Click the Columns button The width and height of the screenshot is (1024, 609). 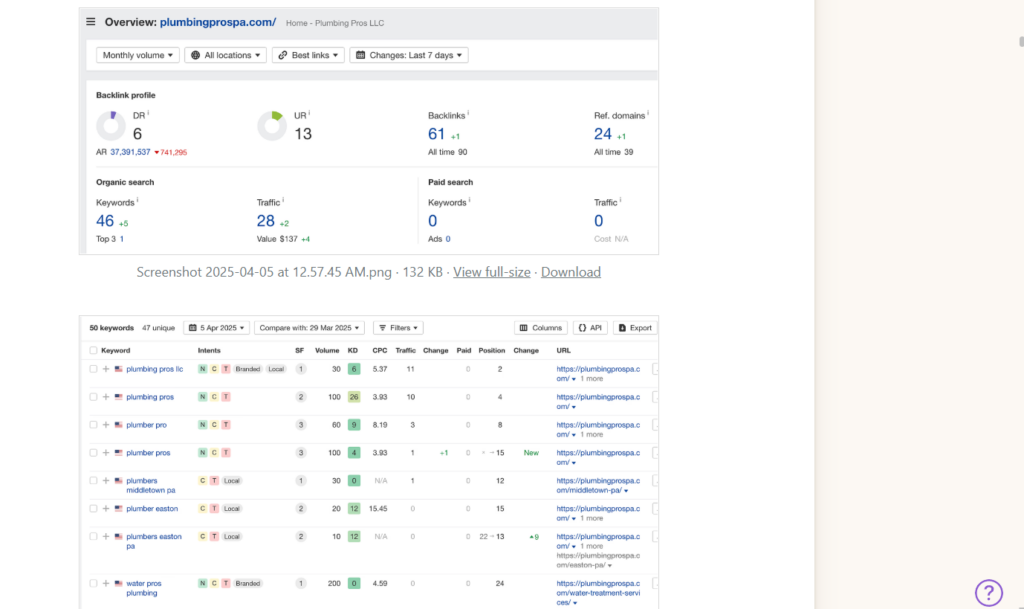point(541,327)
